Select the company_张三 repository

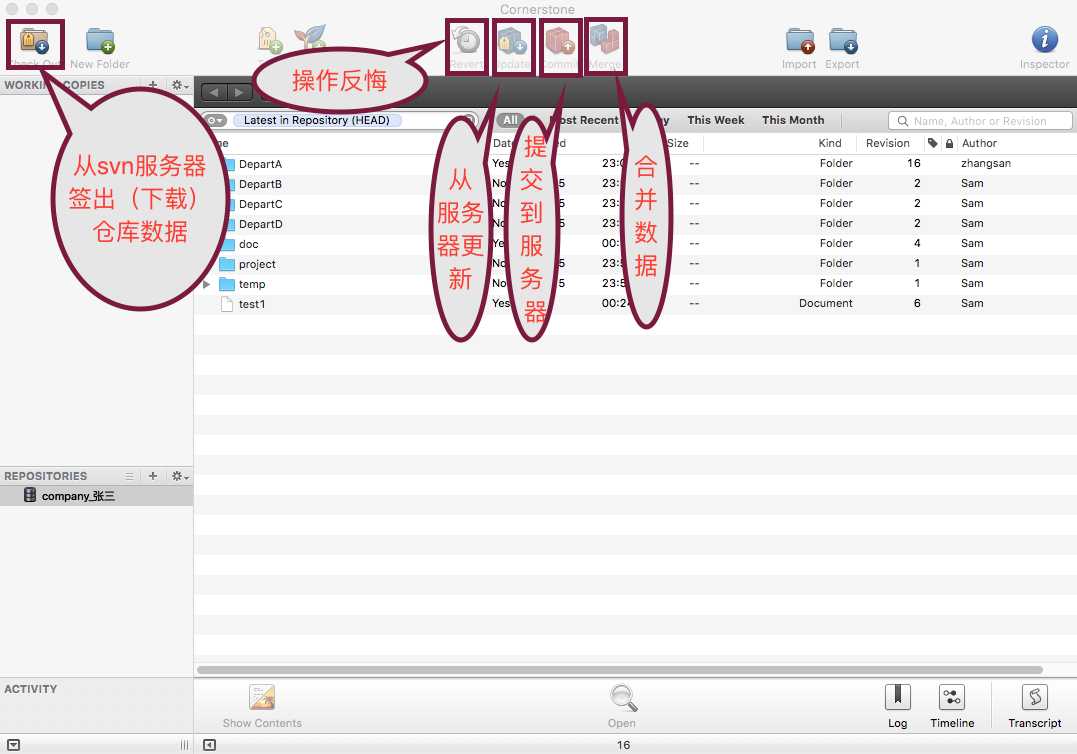[96, 496]
